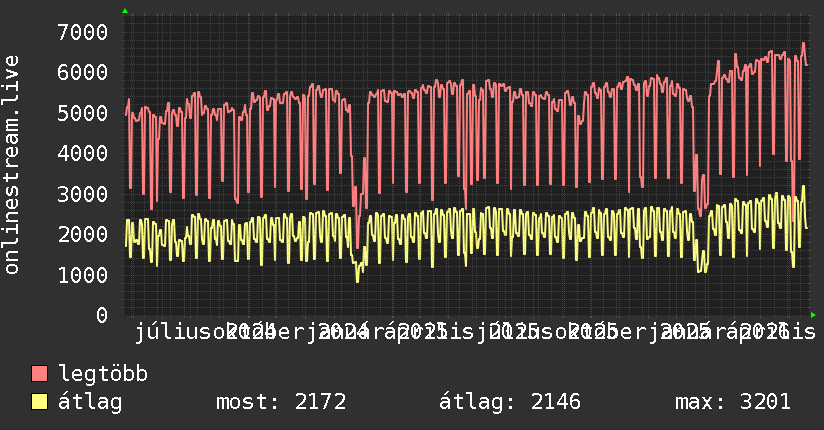Screen dimensions: 824x430
Task: Click the 4000 y-axis label
Action: [83, 153]
